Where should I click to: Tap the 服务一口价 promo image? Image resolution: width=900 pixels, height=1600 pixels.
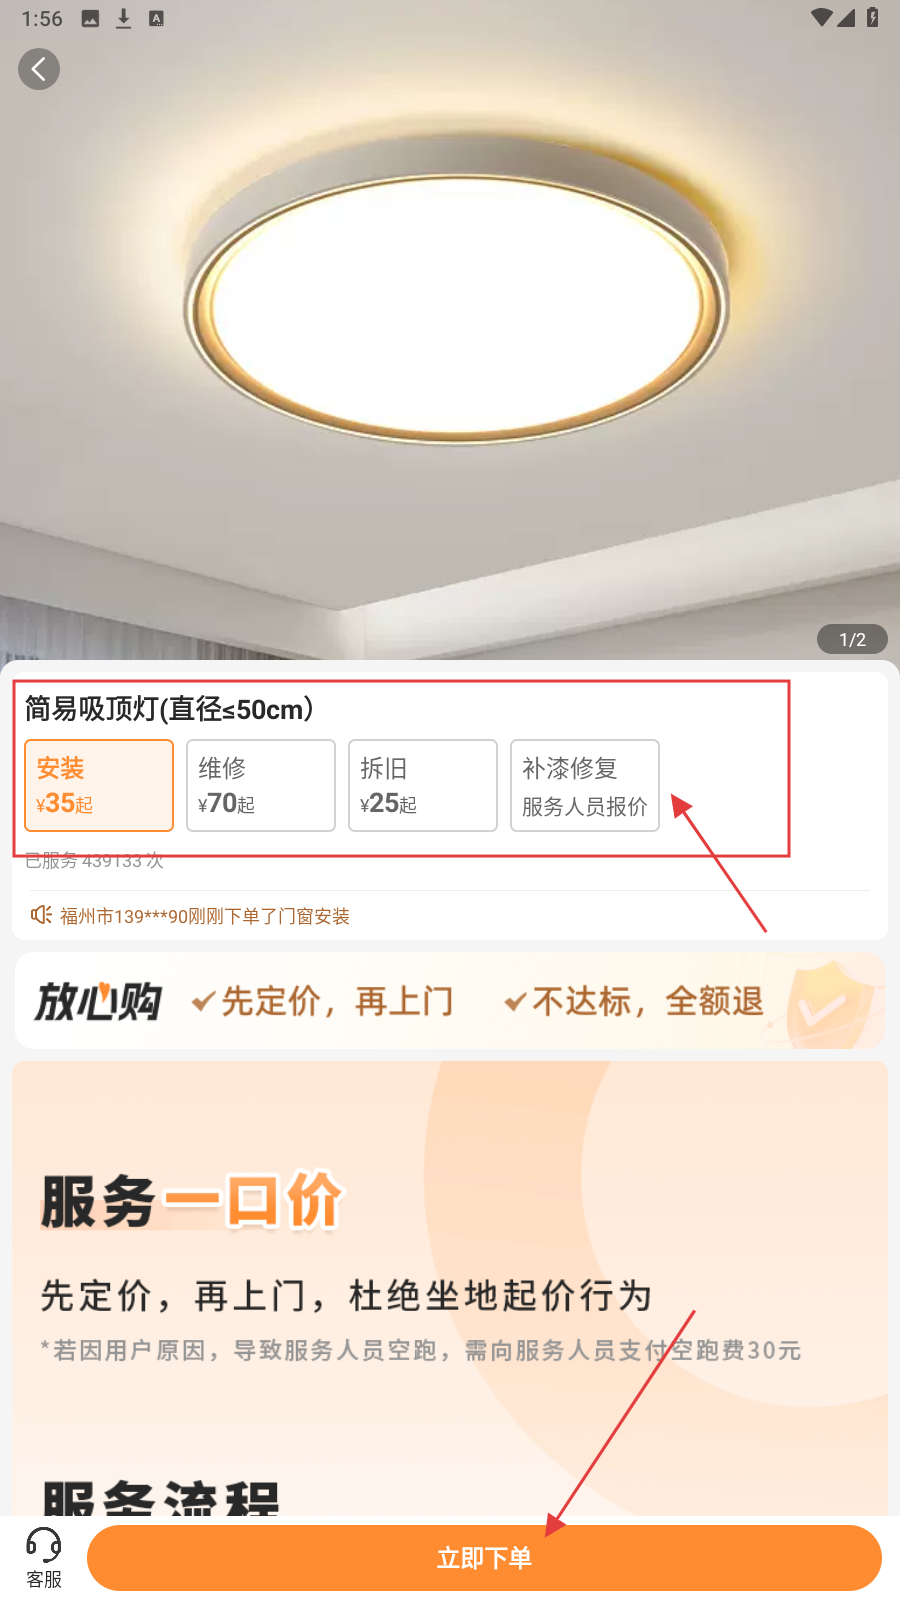(x=450, y=1288)
